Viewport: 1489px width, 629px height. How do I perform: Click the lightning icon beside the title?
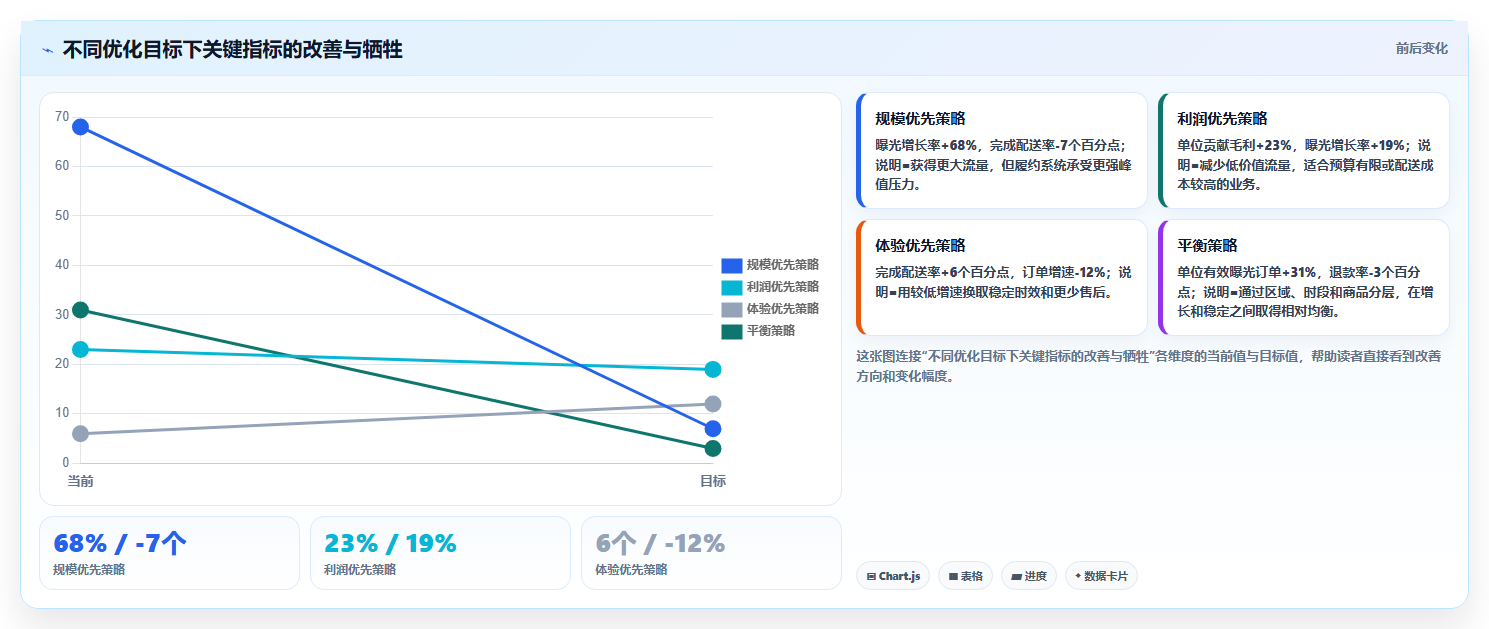click(x=47, y=50)
